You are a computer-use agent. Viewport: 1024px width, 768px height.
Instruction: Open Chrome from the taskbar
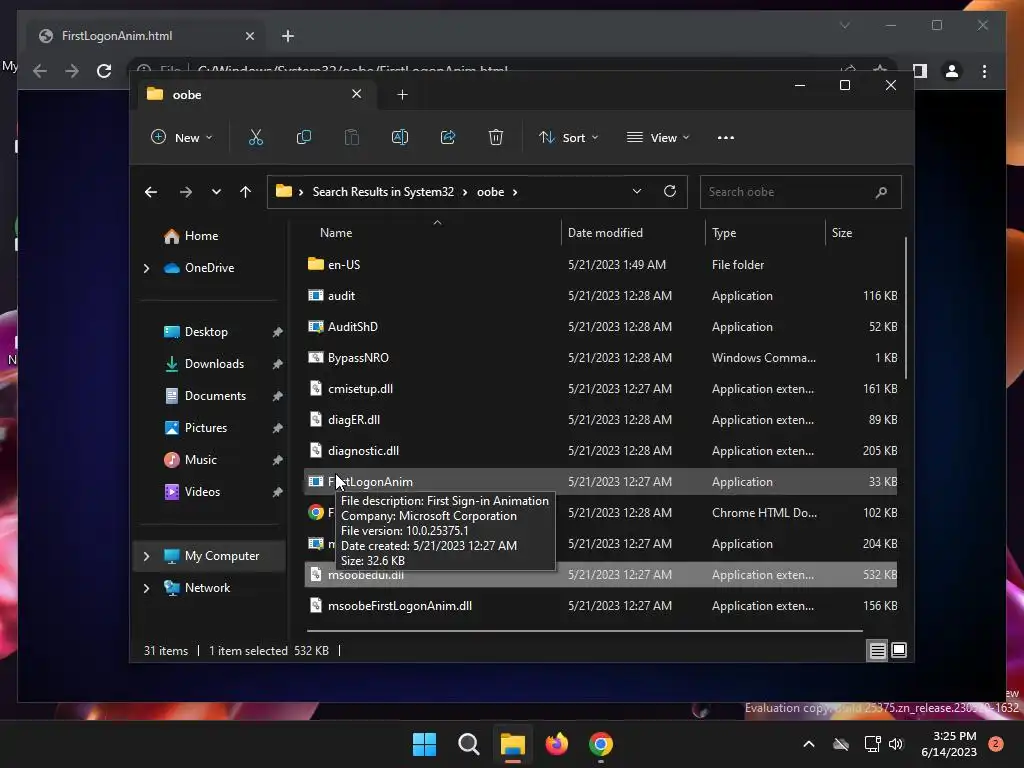600,744
